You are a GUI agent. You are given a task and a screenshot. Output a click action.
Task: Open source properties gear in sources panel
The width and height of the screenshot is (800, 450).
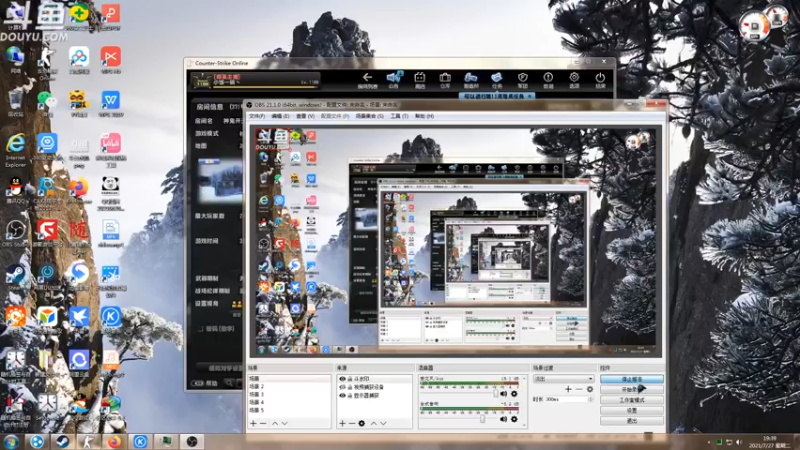pos(362,423)
